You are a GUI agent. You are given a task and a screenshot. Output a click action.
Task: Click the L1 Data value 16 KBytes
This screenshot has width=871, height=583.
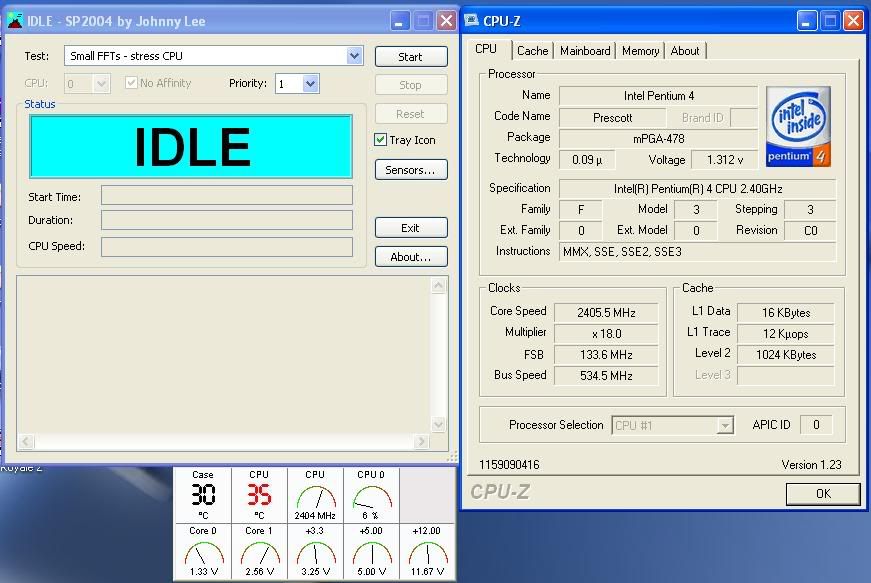[785, 313]
